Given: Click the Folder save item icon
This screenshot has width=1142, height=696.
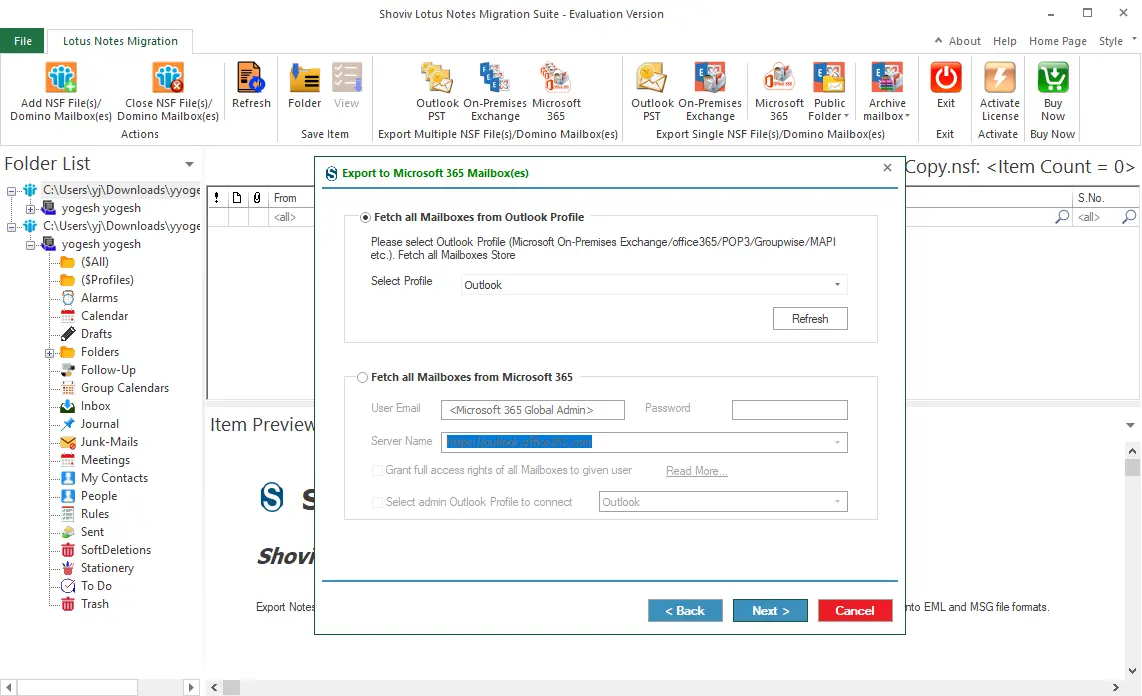Looking at the screenshot, I should pos(304,77).
